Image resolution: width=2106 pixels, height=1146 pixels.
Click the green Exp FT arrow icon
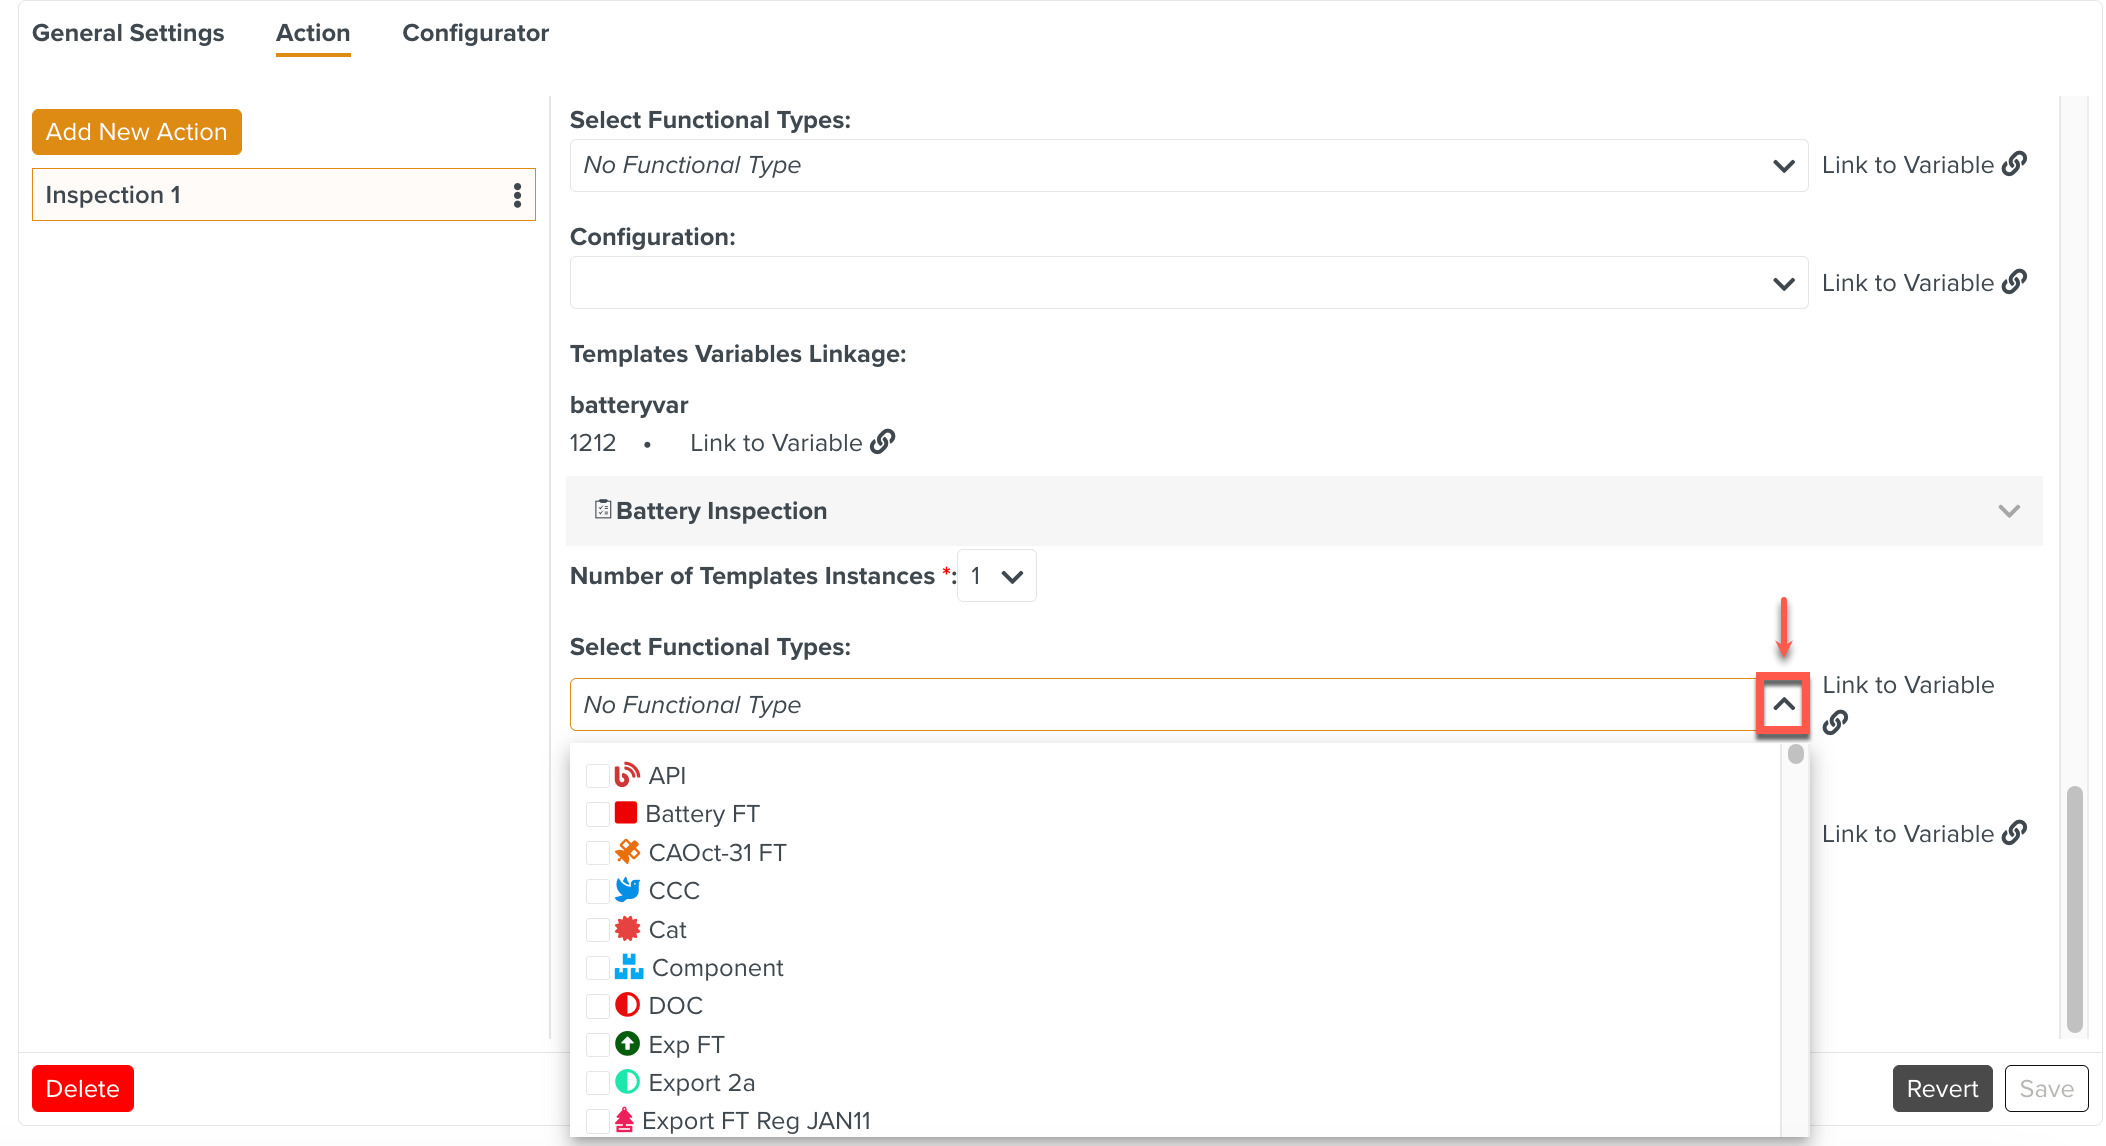627,1044
